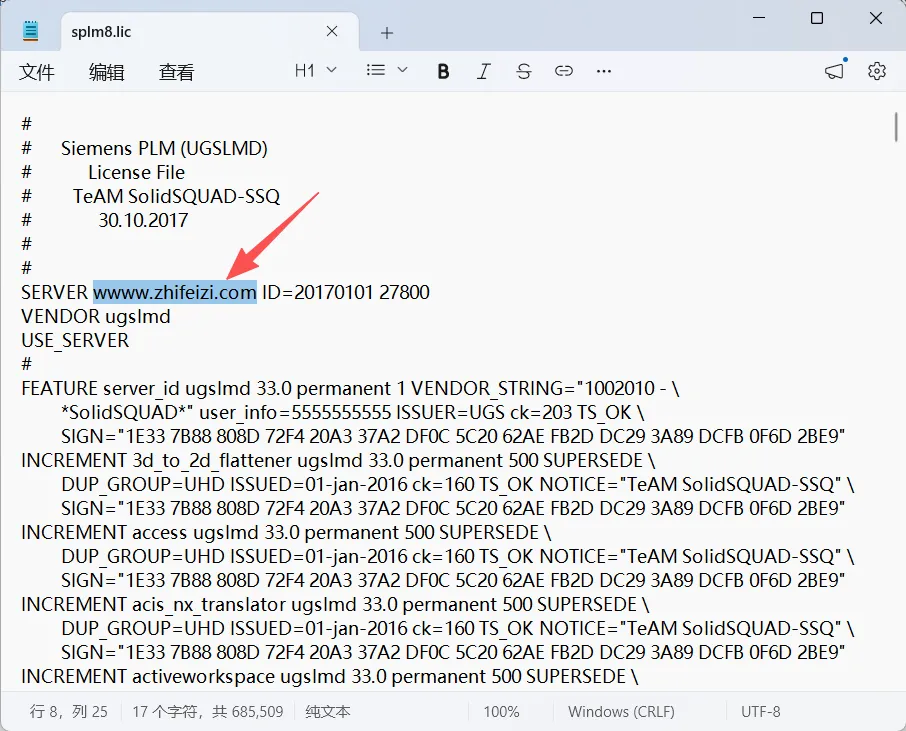Screen dimensions: 906x731
Task: Click the 行 8，列 25 position indicator
Action: (x=69, y=711)
